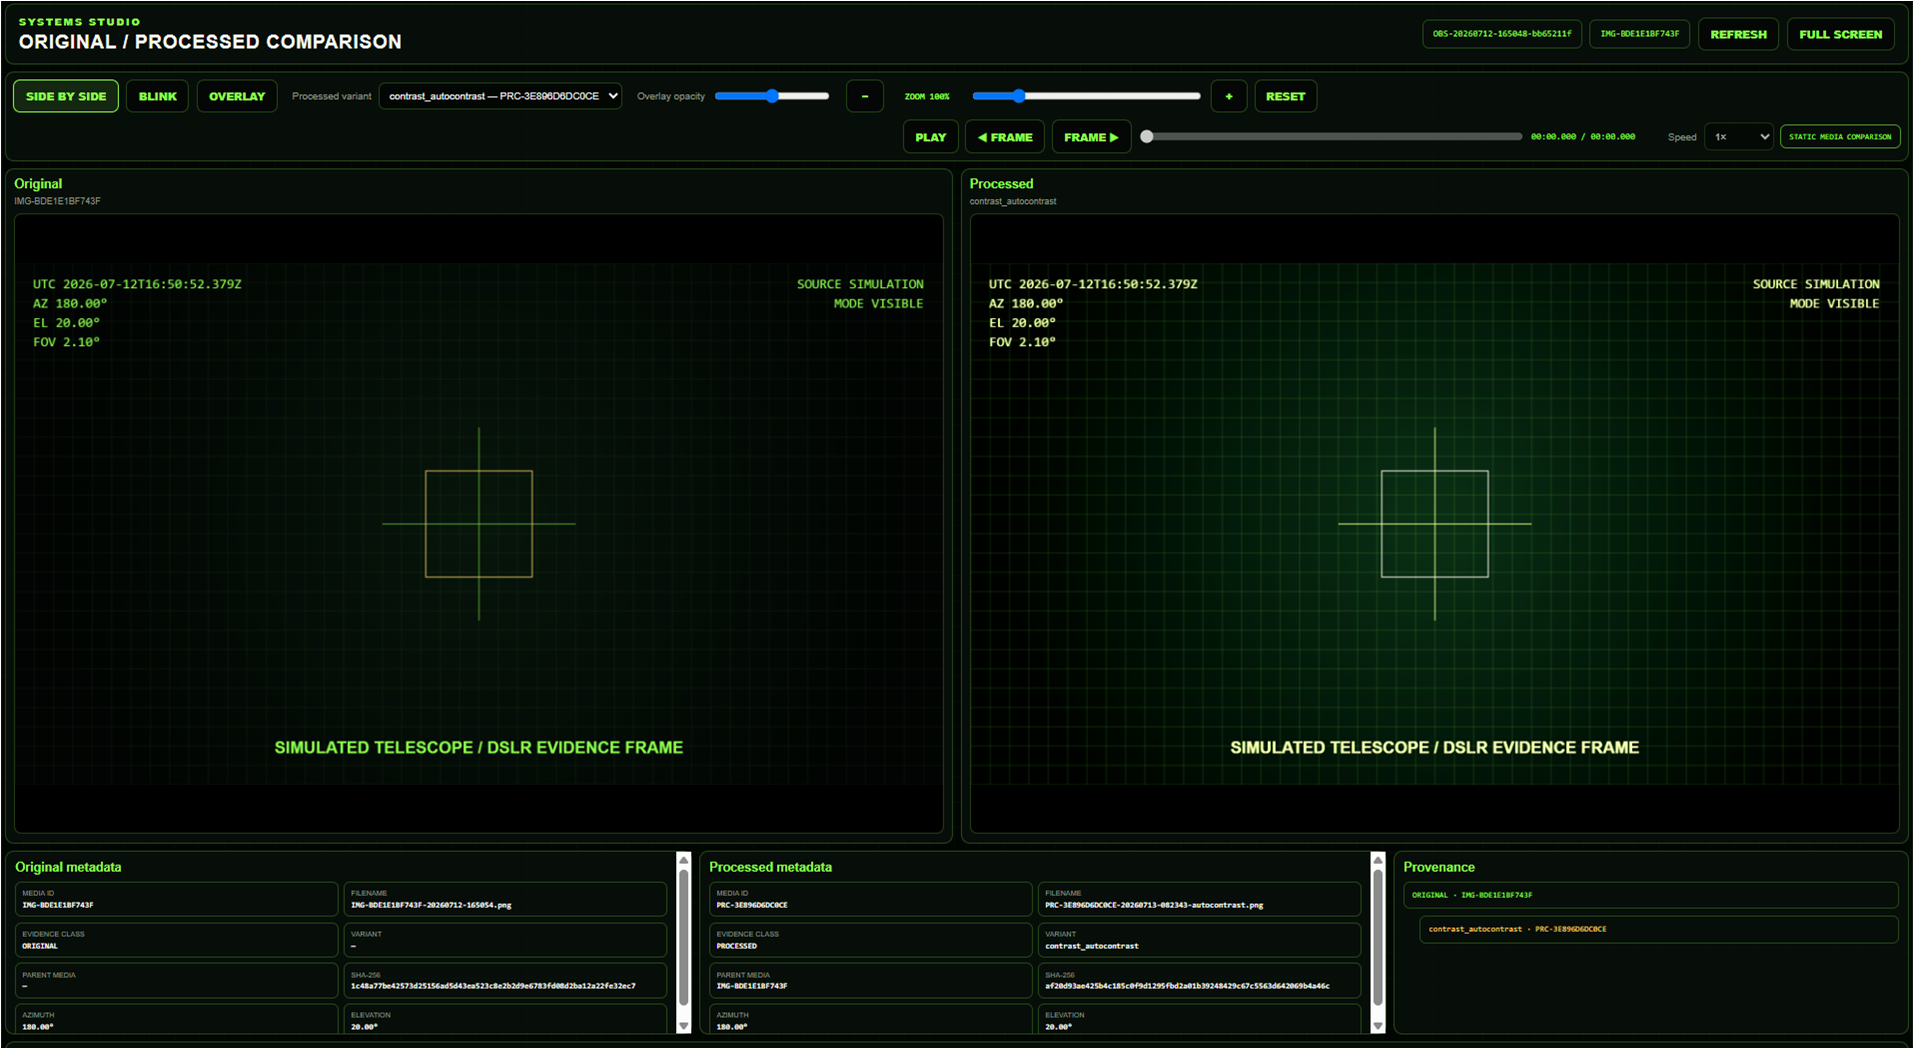This screenshot has width=1914, height=1049.
Task: Switch to Side By Side view mode
Action: tap(66, 96)
